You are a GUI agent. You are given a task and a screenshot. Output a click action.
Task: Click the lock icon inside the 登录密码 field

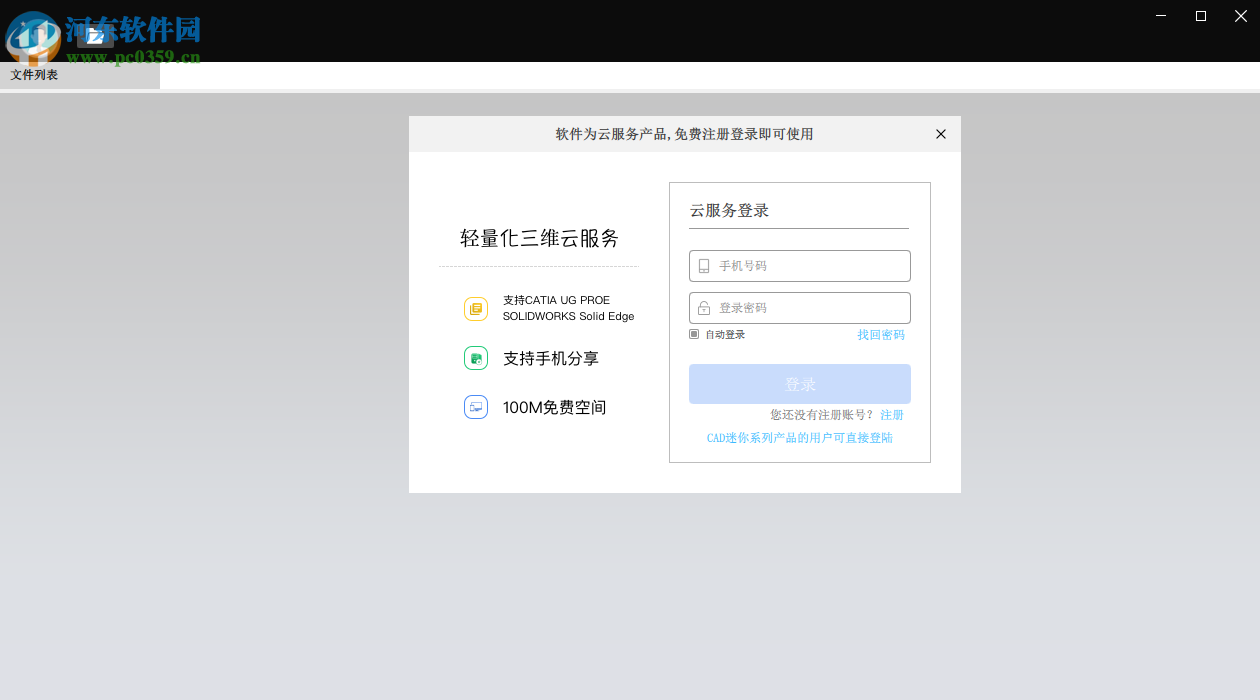(703, 307)
